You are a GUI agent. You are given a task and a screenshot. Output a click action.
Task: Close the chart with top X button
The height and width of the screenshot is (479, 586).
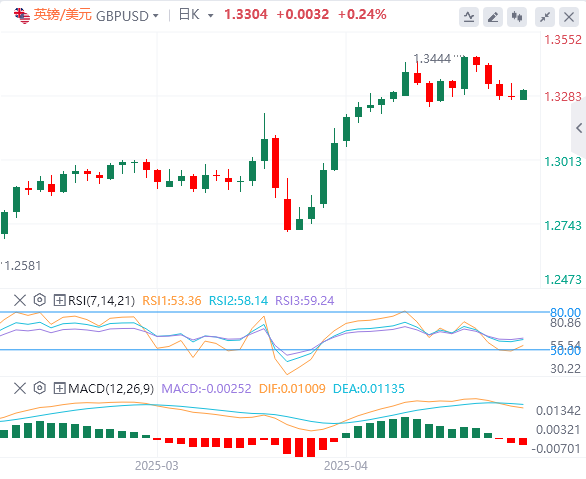point(569,17)
